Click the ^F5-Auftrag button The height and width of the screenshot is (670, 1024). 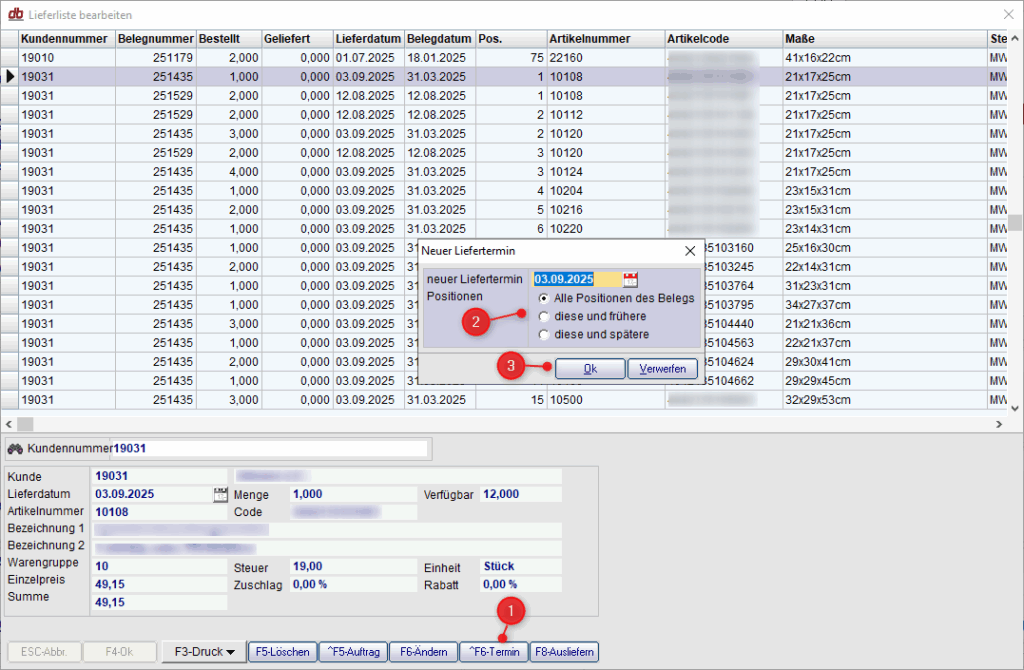(353, 652)
